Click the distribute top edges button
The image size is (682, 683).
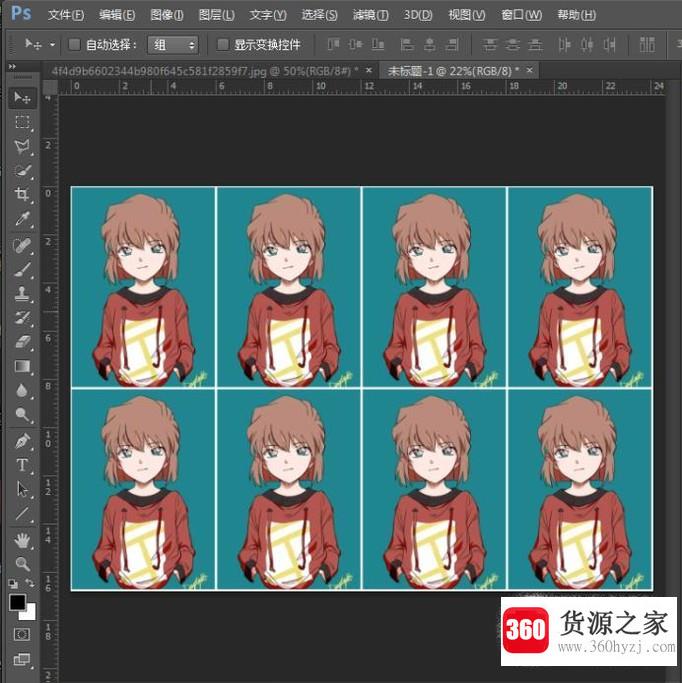490,44
